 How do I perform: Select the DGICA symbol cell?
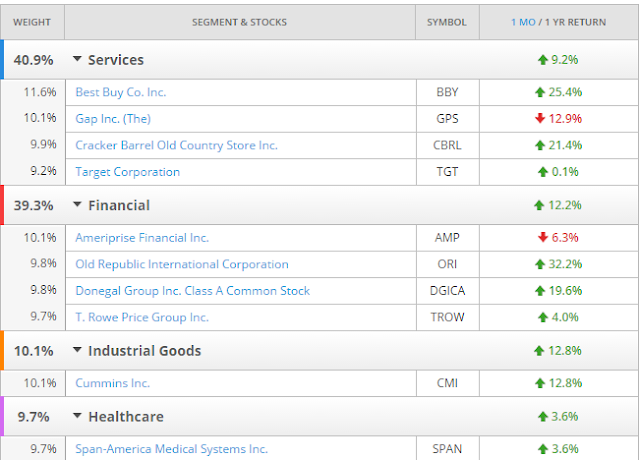tap(447, 291)
